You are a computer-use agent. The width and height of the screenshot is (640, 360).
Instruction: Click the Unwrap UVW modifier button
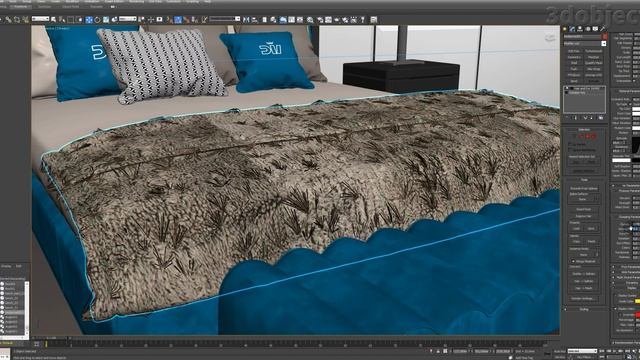point(593,75)
